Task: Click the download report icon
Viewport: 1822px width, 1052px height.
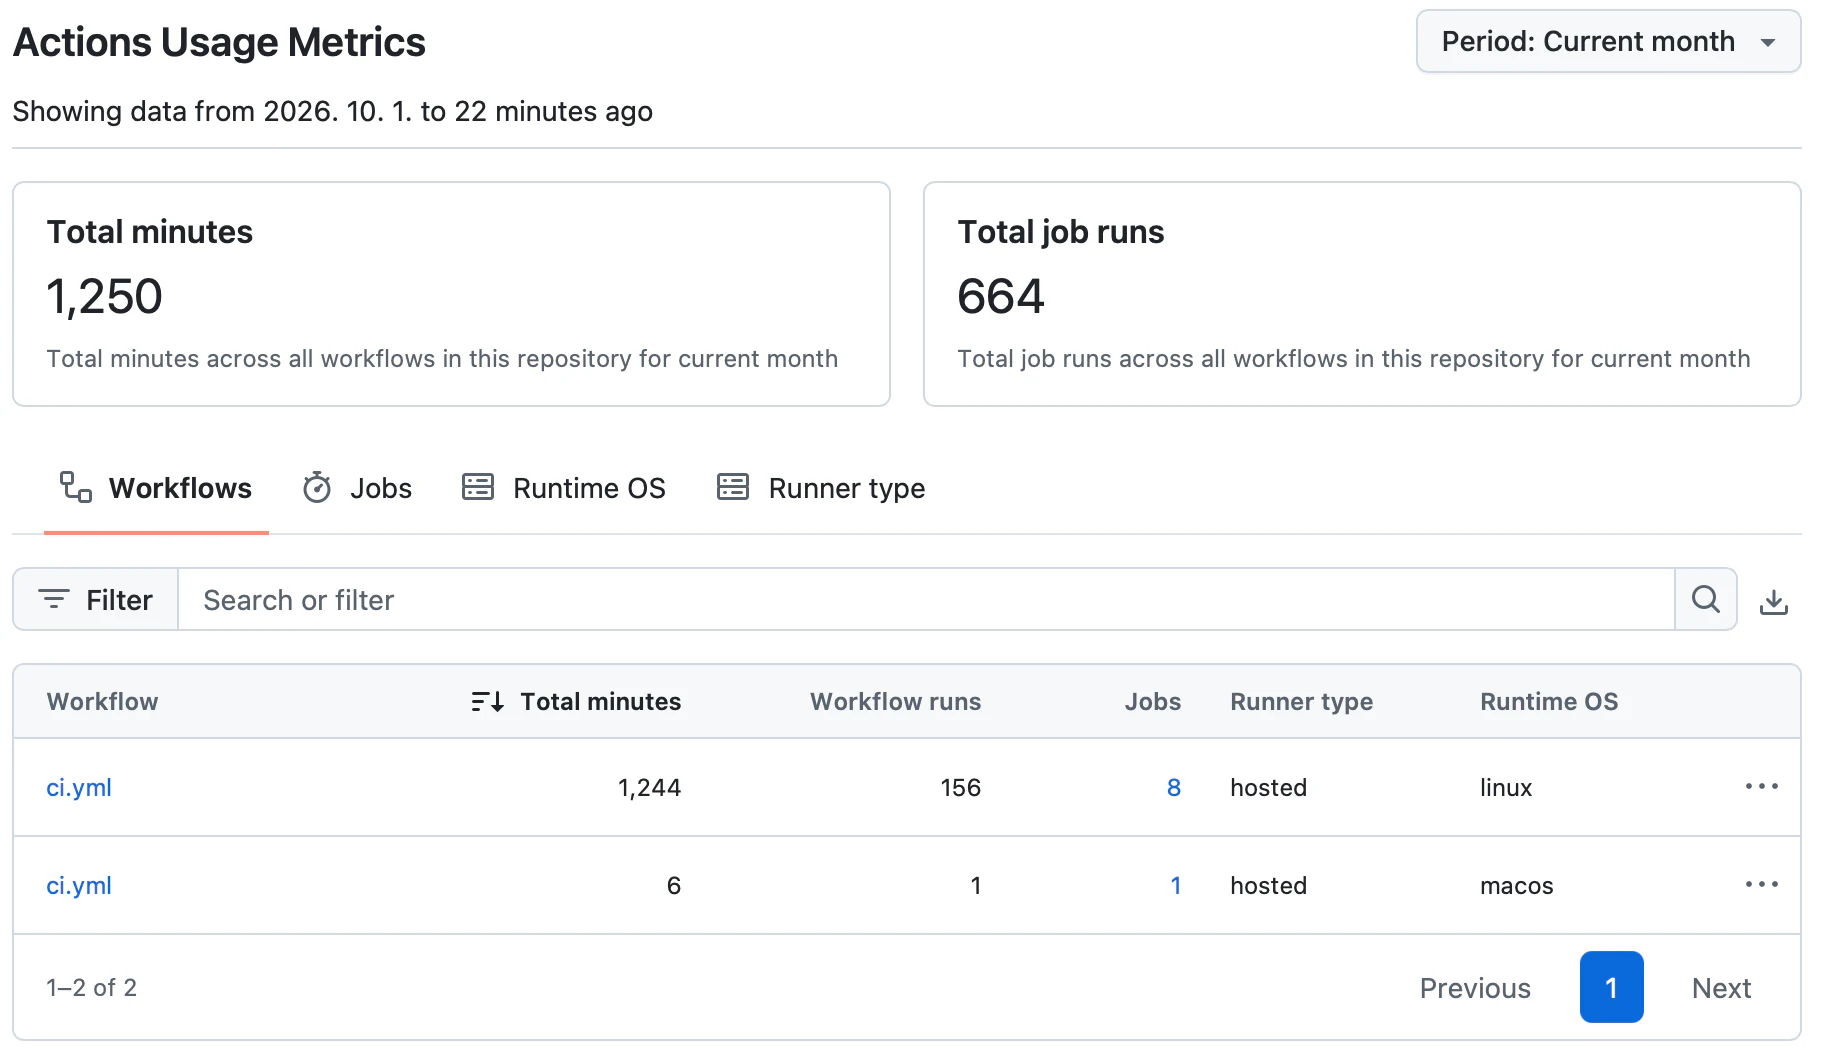Action: pos(1774,601)
